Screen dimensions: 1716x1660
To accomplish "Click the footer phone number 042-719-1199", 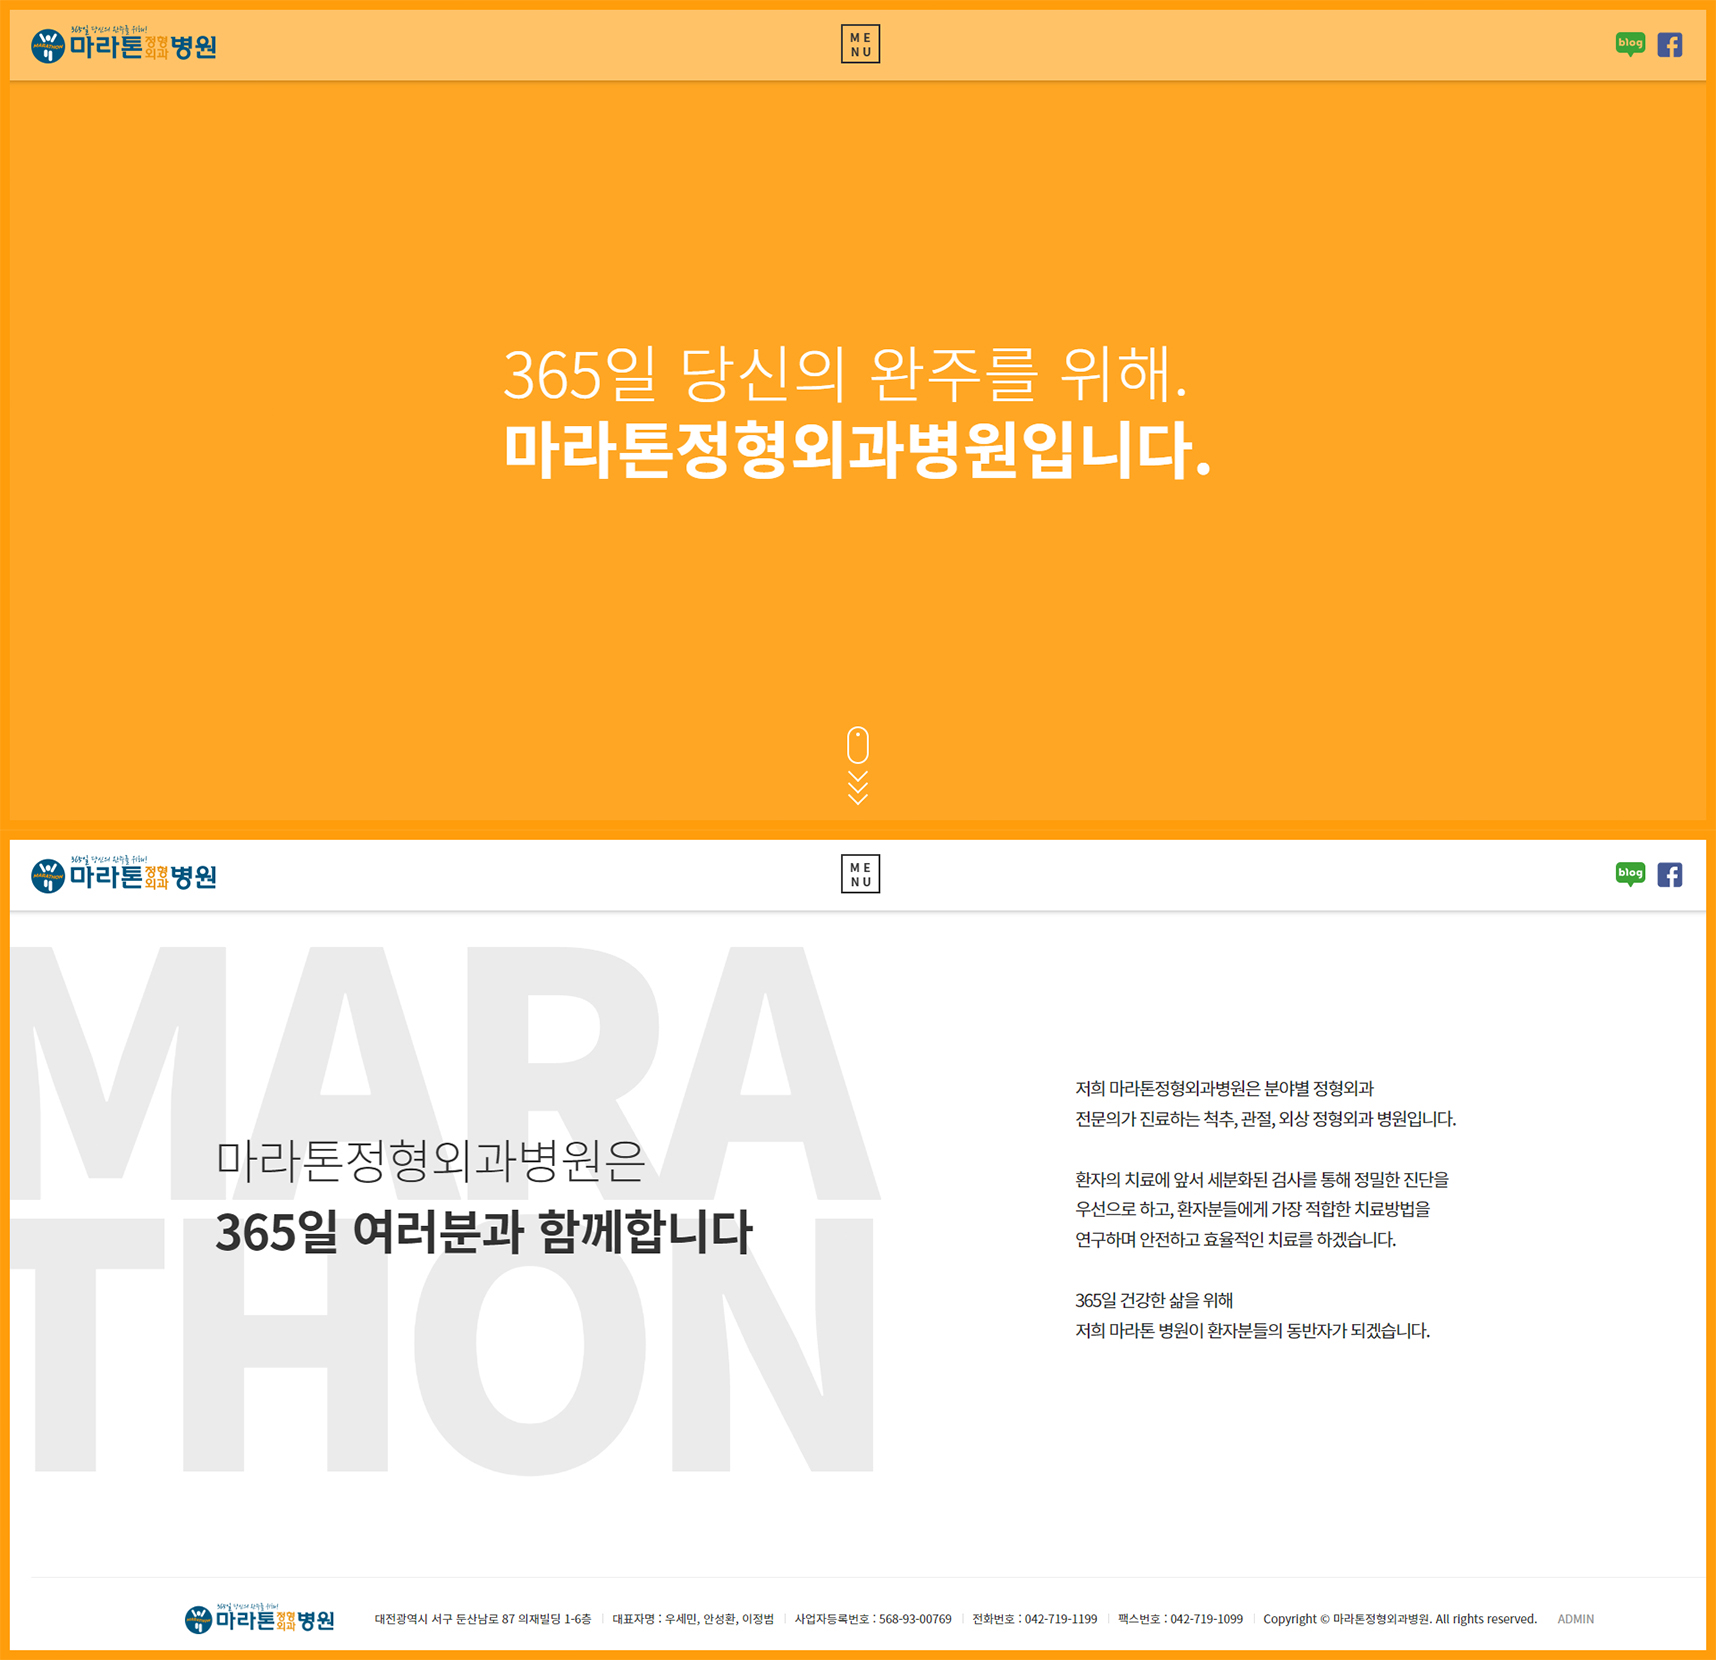I will click(1060, 1619).
